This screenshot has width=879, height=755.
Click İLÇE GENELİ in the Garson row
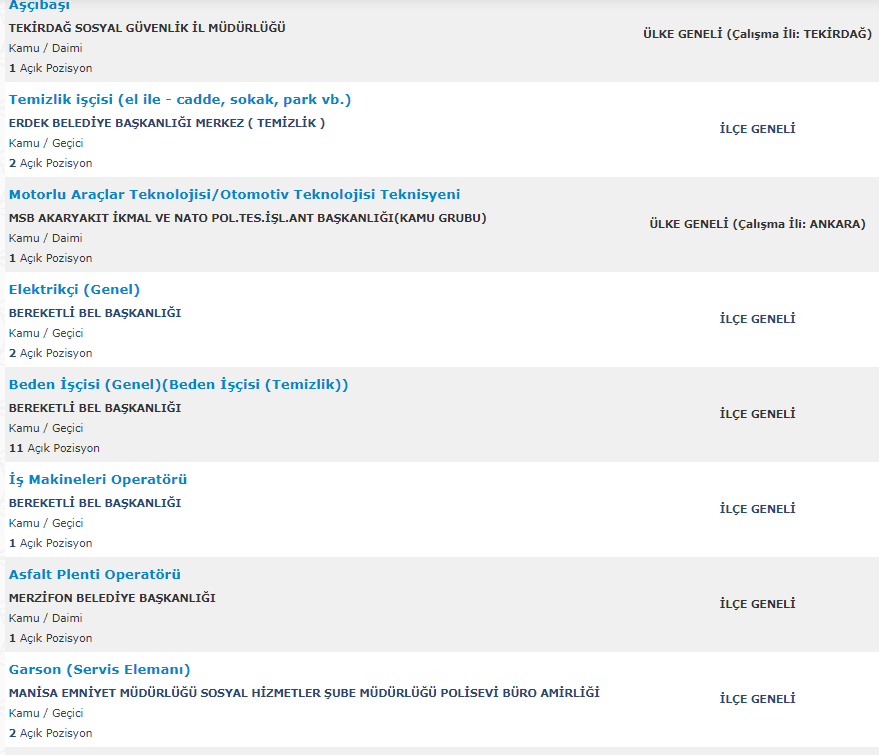(757, 699)
